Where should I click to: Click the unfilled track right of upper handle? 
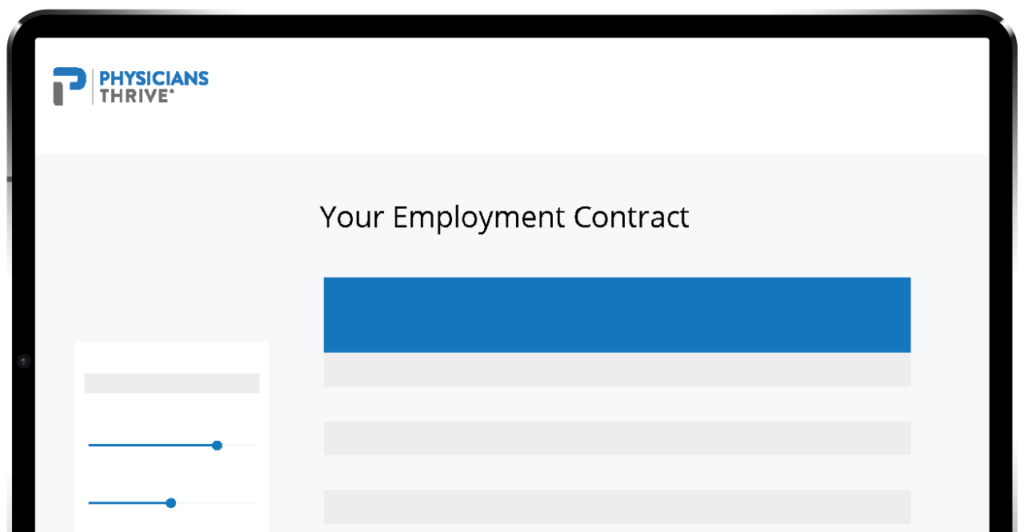[239, 445]
